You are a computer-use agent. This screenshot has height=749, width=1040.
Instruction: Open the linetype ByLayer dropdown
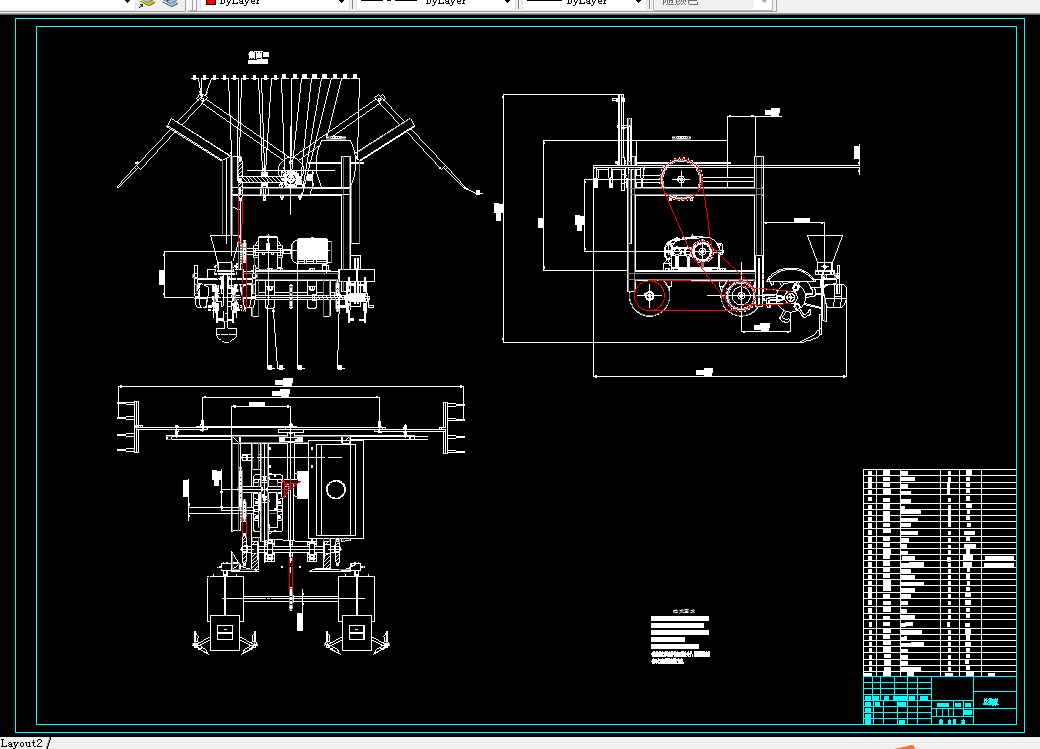click(x=436, y=3)
